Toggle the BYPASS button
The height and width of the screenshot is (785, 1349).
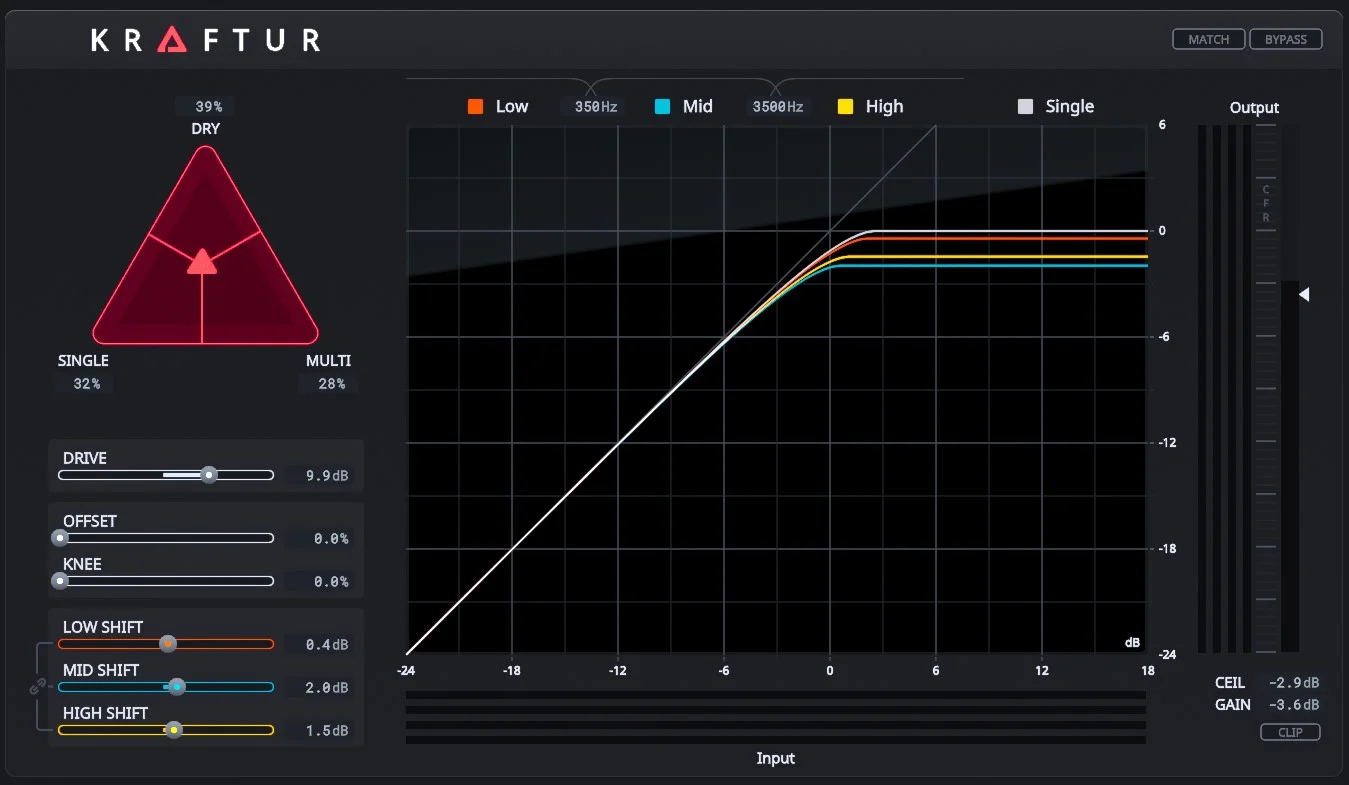pyautogui.click(x=1286, y=39)
